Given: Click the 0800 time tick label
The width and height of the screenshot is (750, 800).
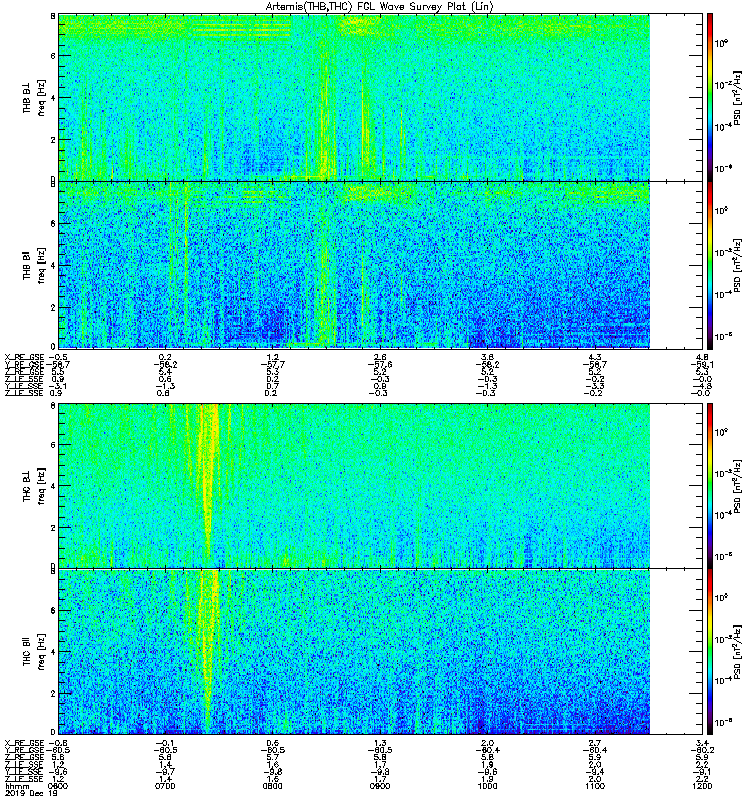Looking at the screenshot, I should (x=272, y=786).
